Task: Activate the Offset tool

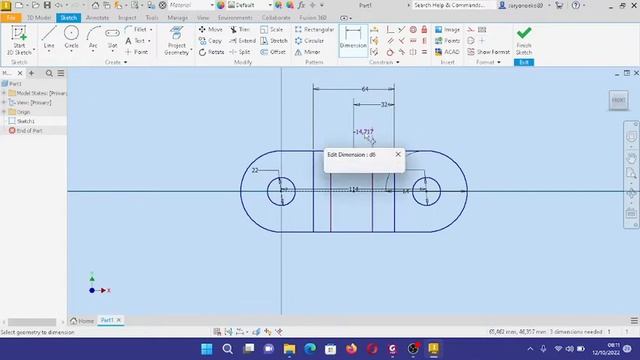Action: 273,52
